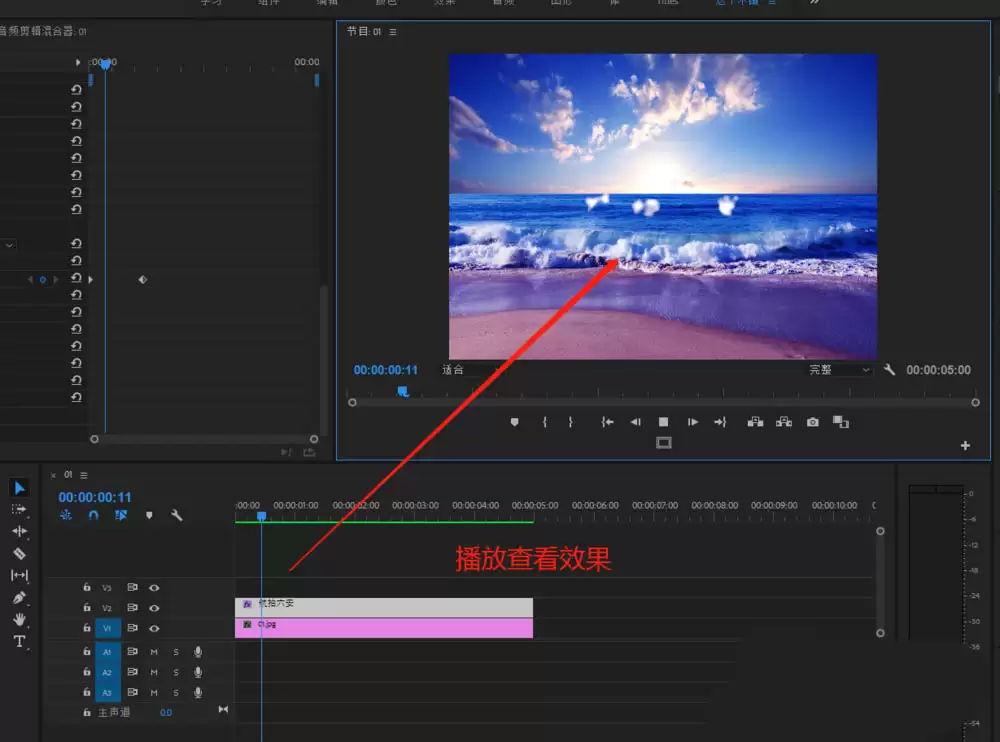The width and height of the screenshot is (1000, 742).
Task: Choose the Hand tool
Action: pos(19,620)
